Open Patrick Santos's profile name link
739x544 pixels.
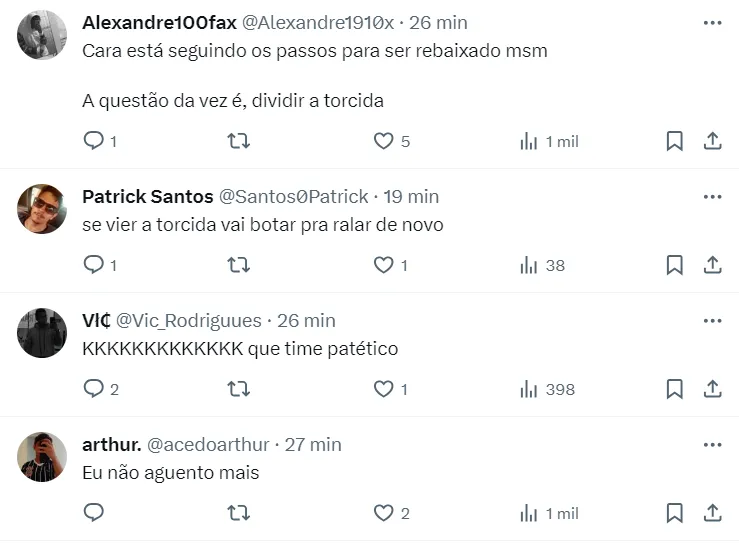[147, 196]
